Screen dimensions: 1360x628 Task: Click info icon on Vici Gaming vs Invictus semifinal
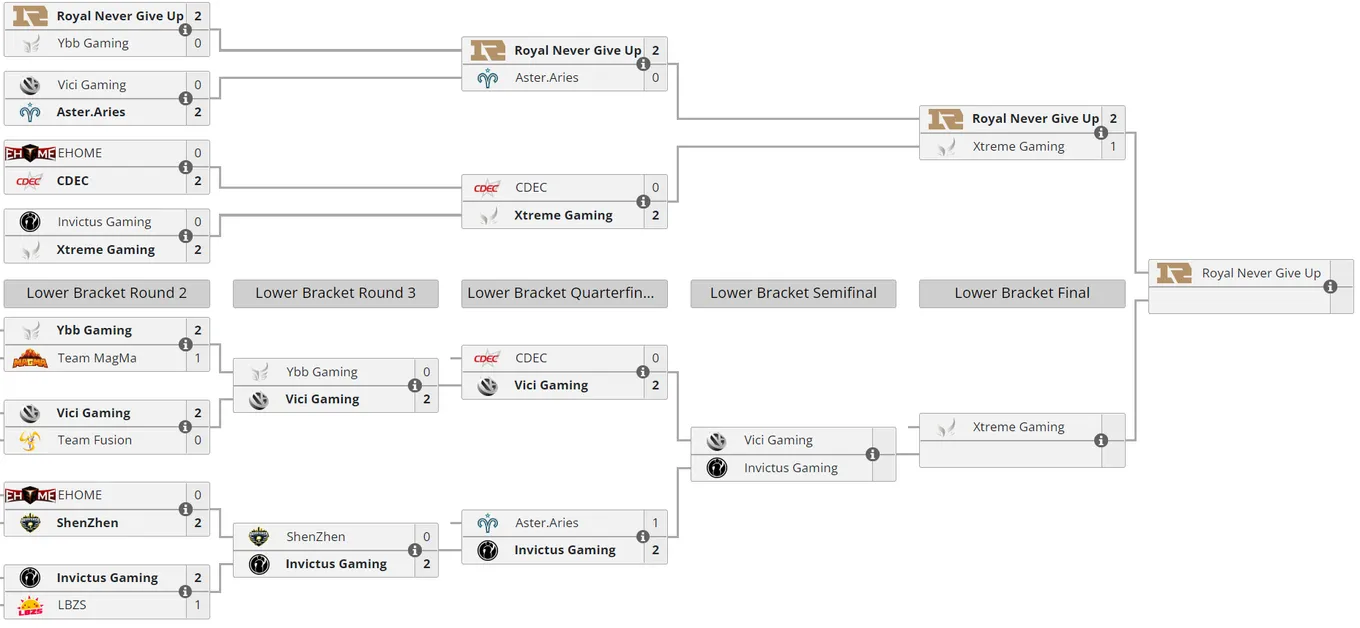[872, 454]
